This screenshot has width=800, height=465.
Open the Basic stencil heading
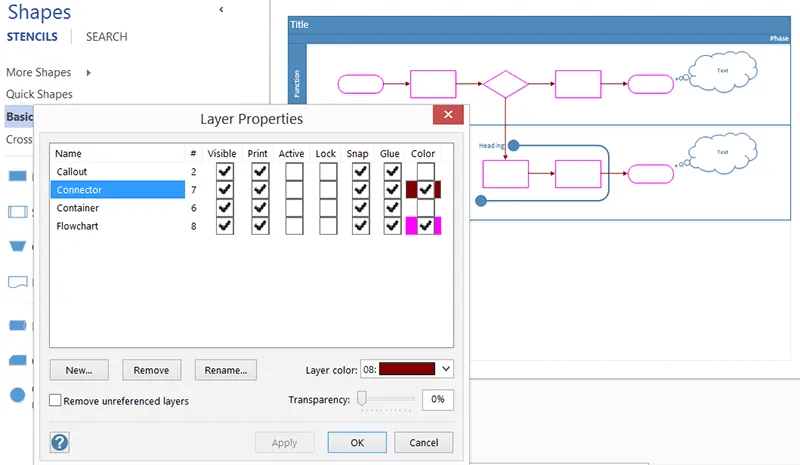pos(19,116)
